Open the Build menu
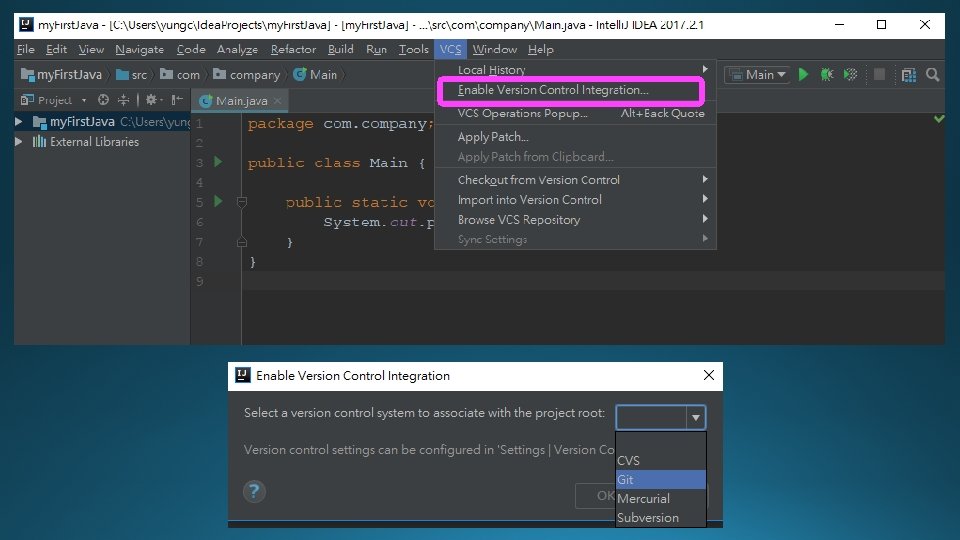Screen dimensions: 960x540 tap(340, 49)
